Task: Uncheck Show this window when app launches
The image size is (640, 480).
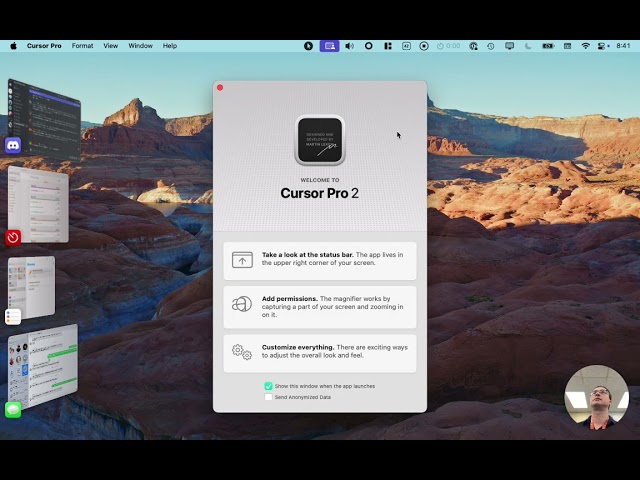Action: (269, 386)
